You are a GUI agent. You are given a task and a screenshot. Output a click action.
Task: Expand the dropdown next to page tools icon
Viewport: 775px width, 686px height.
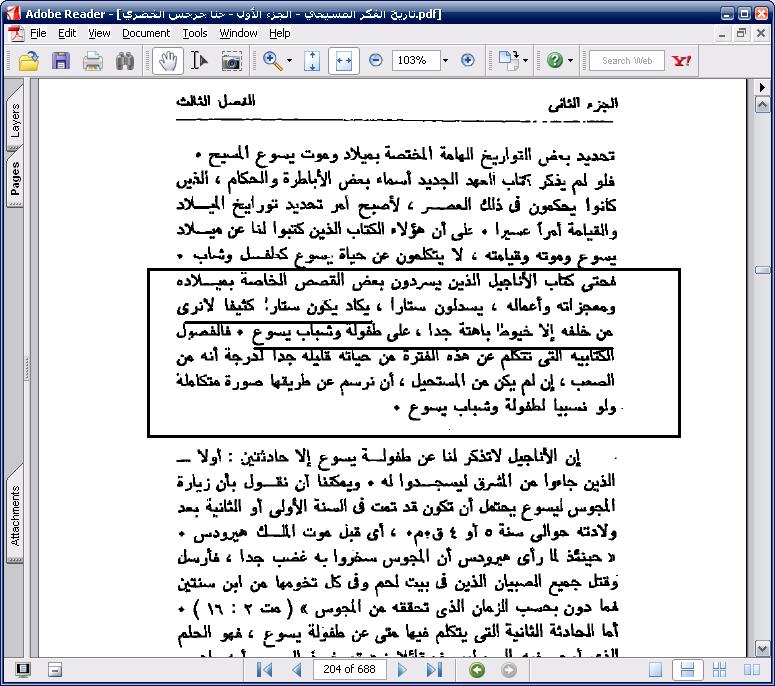coord(525,61)
